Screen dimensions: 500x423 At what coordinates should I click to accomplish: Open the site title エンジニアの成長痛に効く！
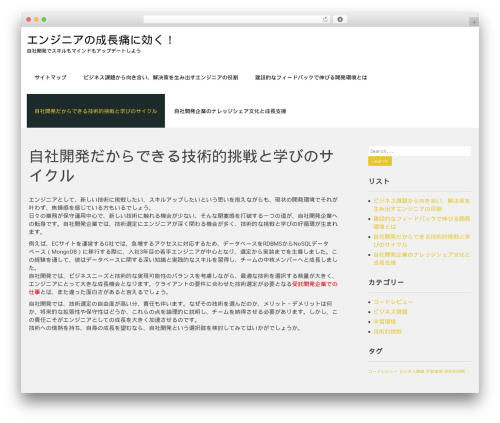(100, 40)
